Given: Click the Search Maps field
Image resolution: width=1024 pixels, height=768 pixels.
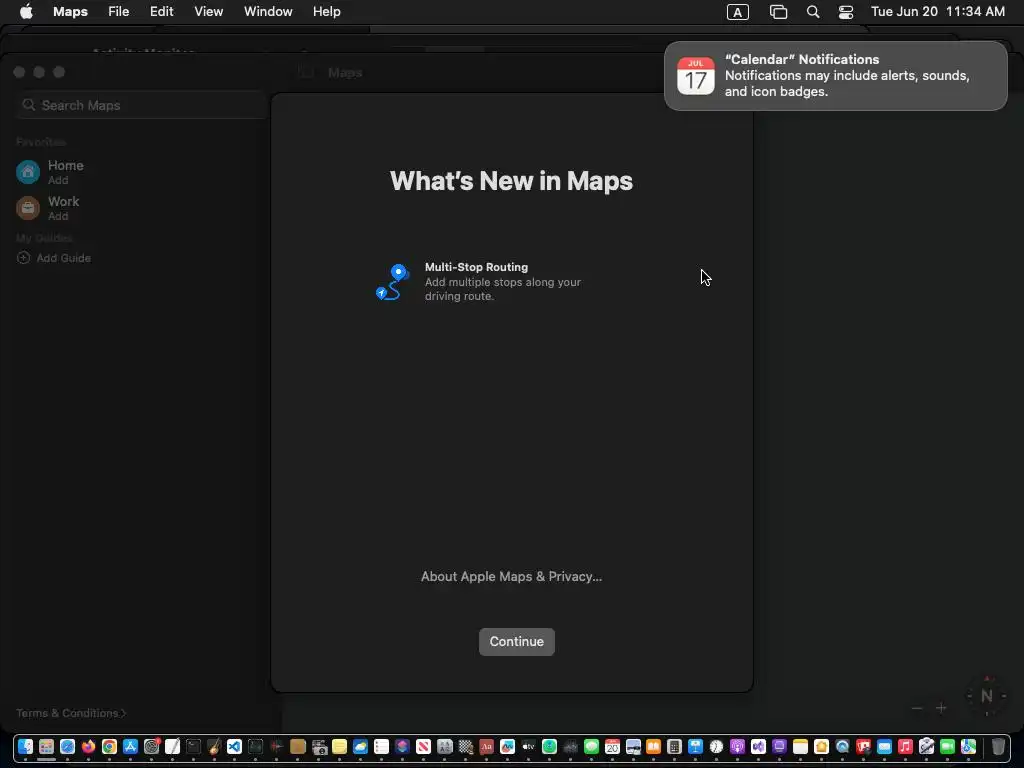Looking at the screenshot, I should (x=140, y=105).
